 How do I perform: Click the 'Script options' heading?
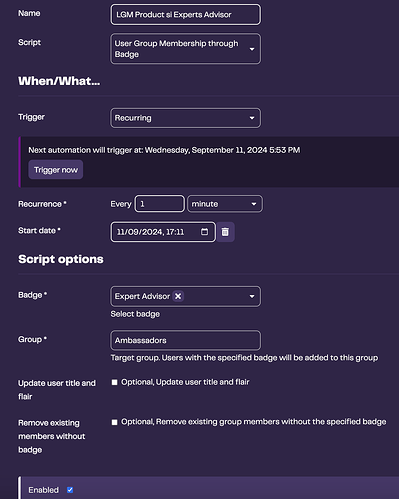[61, 259]
